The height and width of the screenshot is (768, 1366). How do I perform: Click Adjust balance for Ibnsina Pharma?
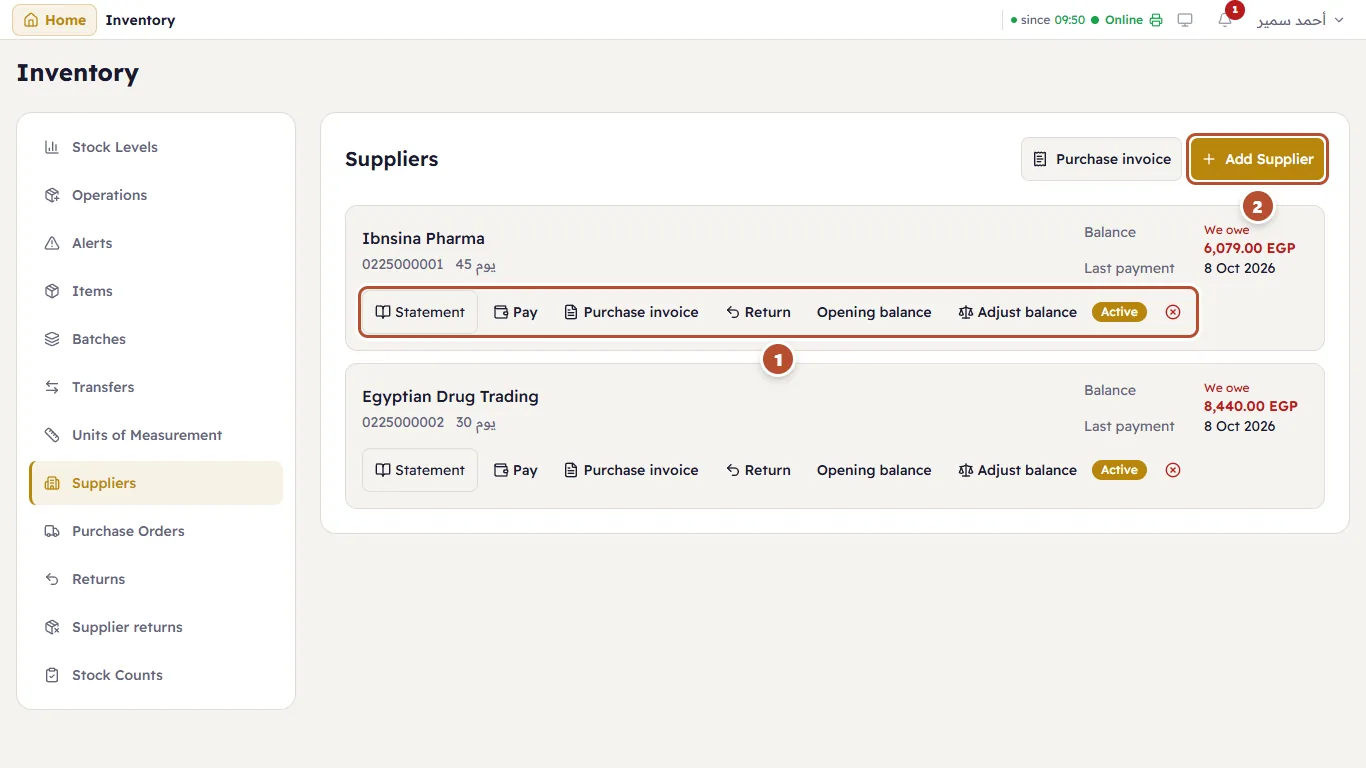(1017, 312)
